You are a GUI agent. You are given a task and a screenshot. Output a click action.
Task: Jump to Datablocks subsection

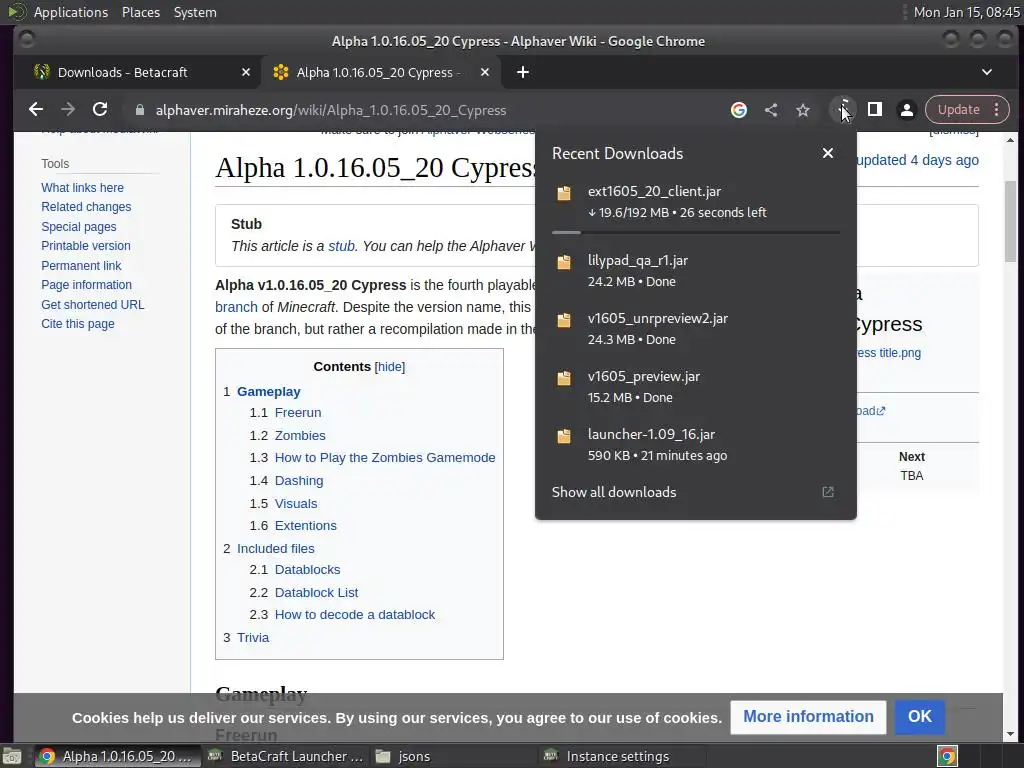click(x=307, y=569)
